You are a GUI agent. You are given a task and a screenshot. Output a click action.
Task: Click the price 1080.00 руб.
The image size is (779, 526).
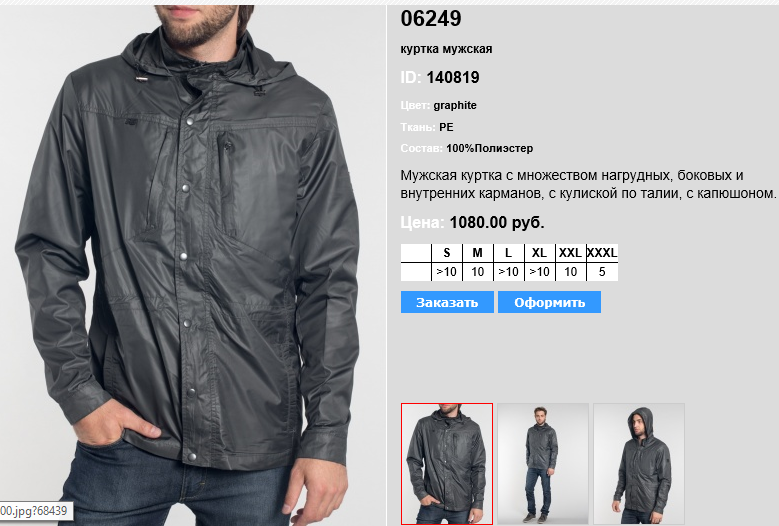(497, 223)
